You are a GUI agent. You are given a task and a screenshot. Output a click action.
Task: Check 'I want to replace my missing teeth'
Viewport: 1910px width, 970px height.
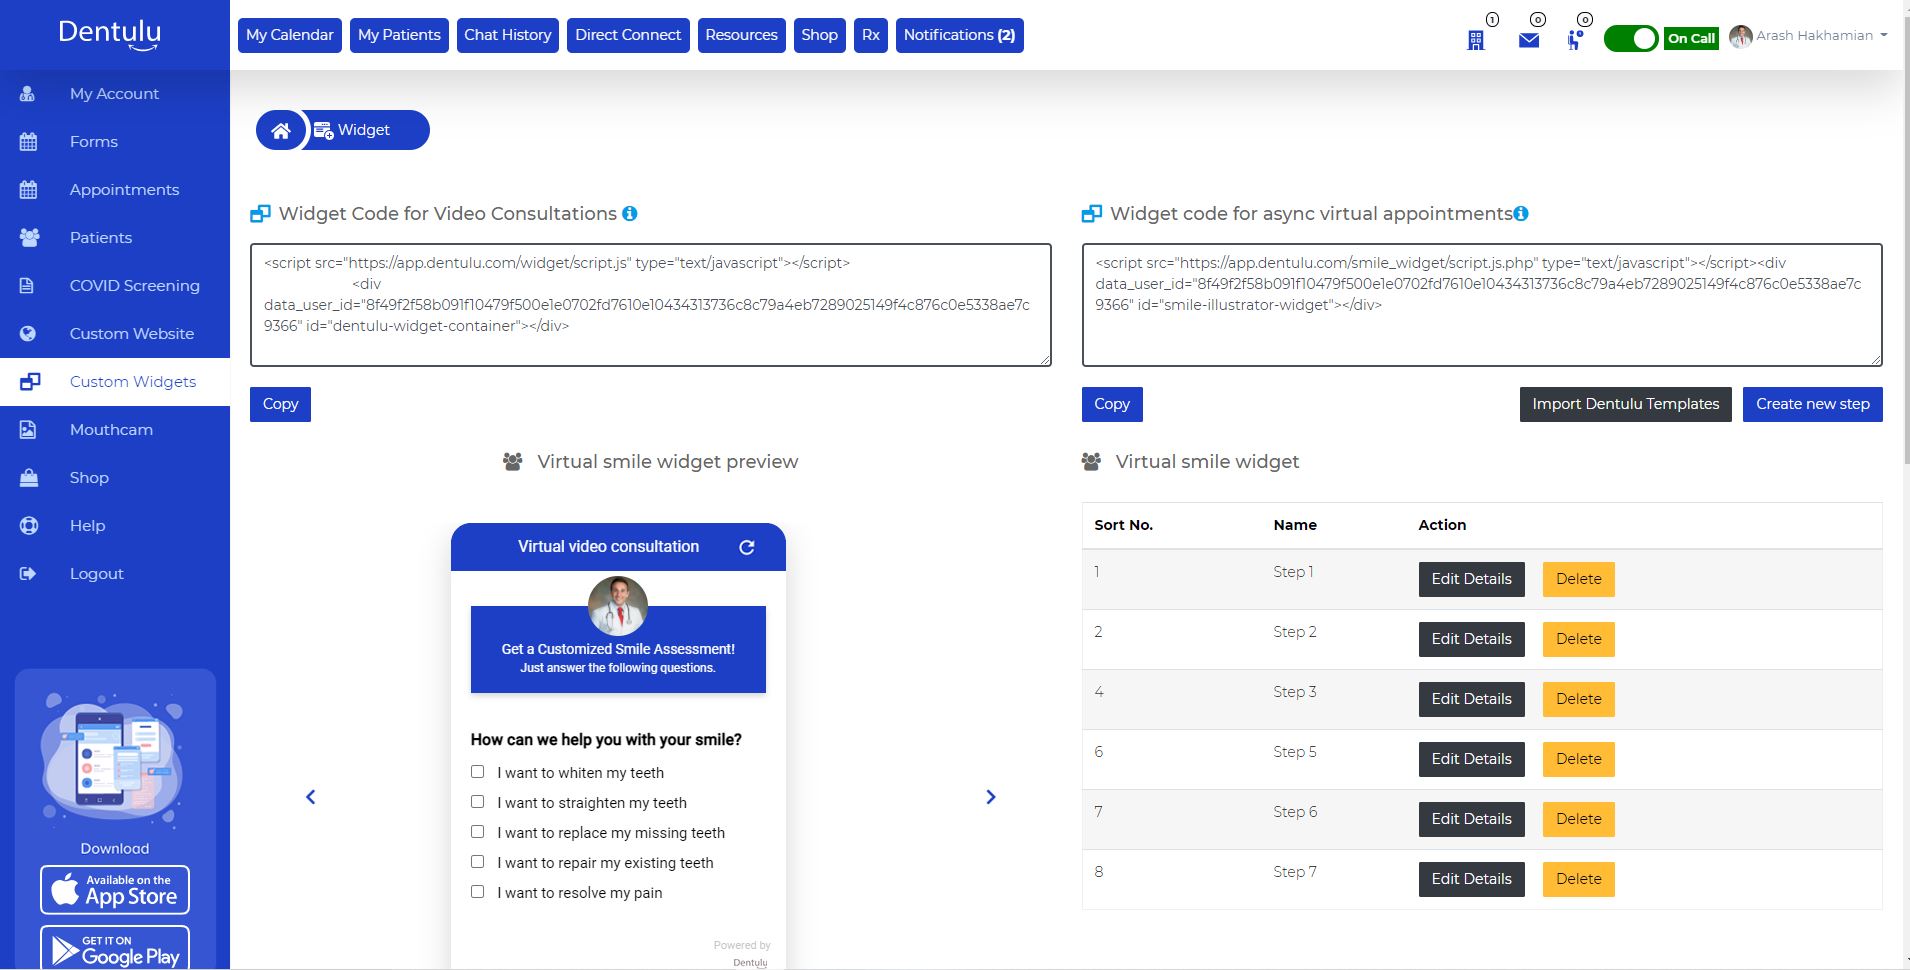click(x=478, y=832)
